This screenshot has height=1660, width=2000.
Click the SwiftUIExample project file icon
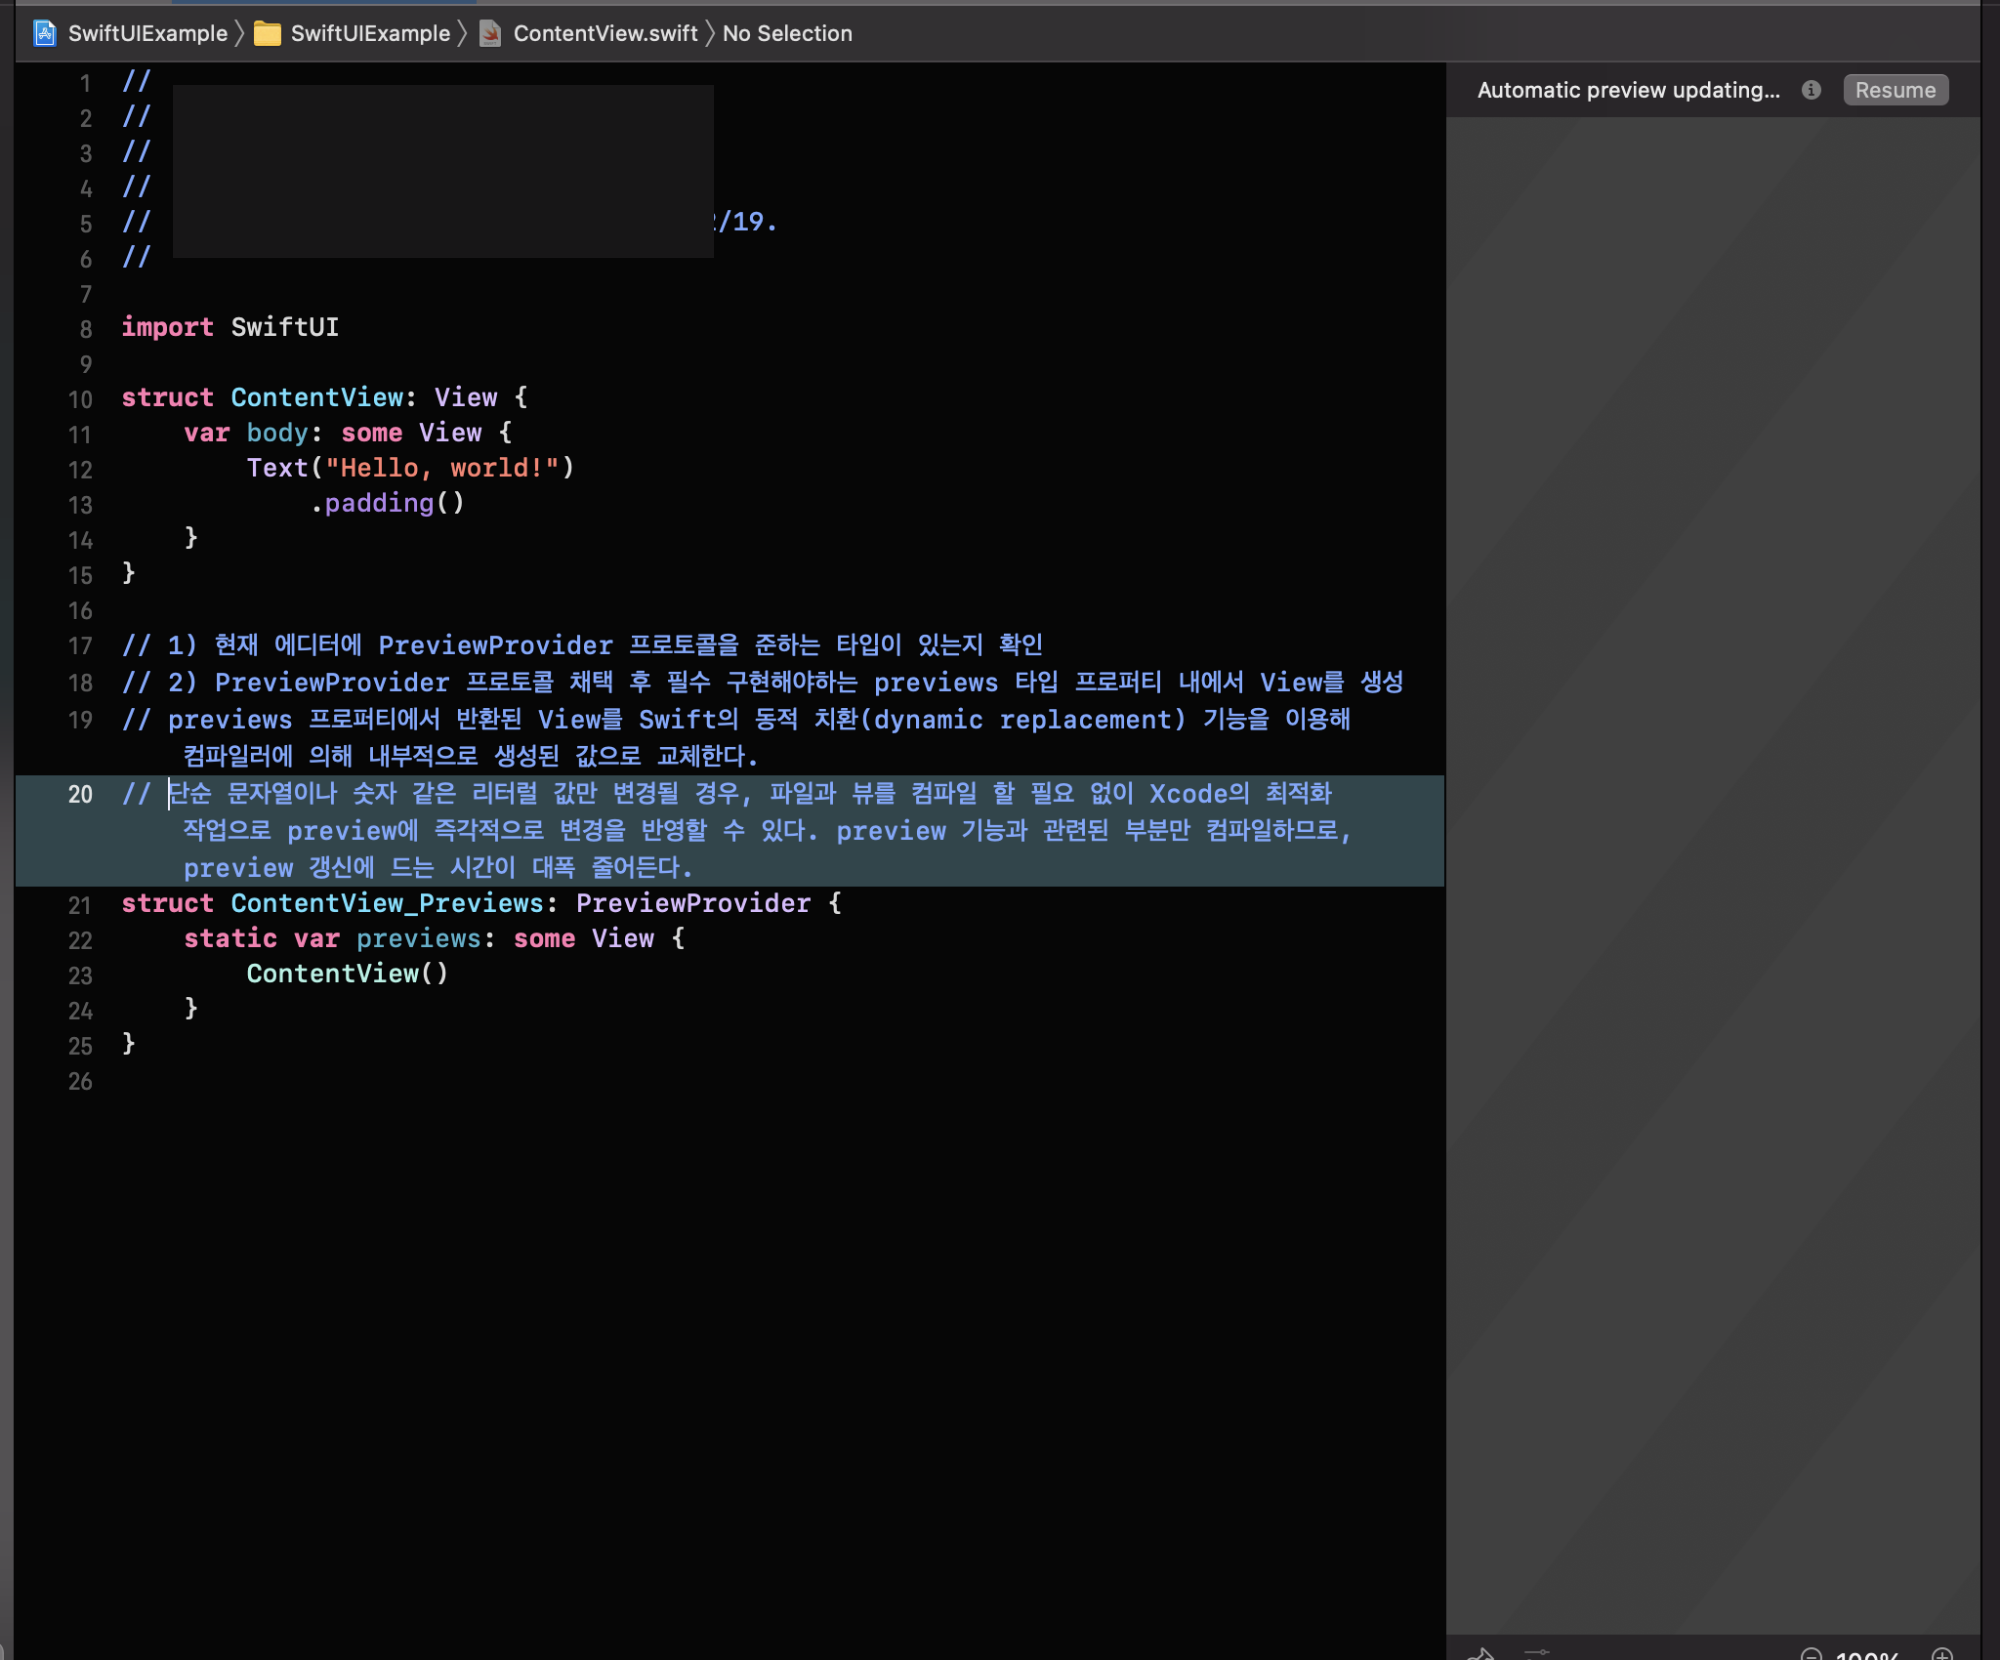(44, 33)
